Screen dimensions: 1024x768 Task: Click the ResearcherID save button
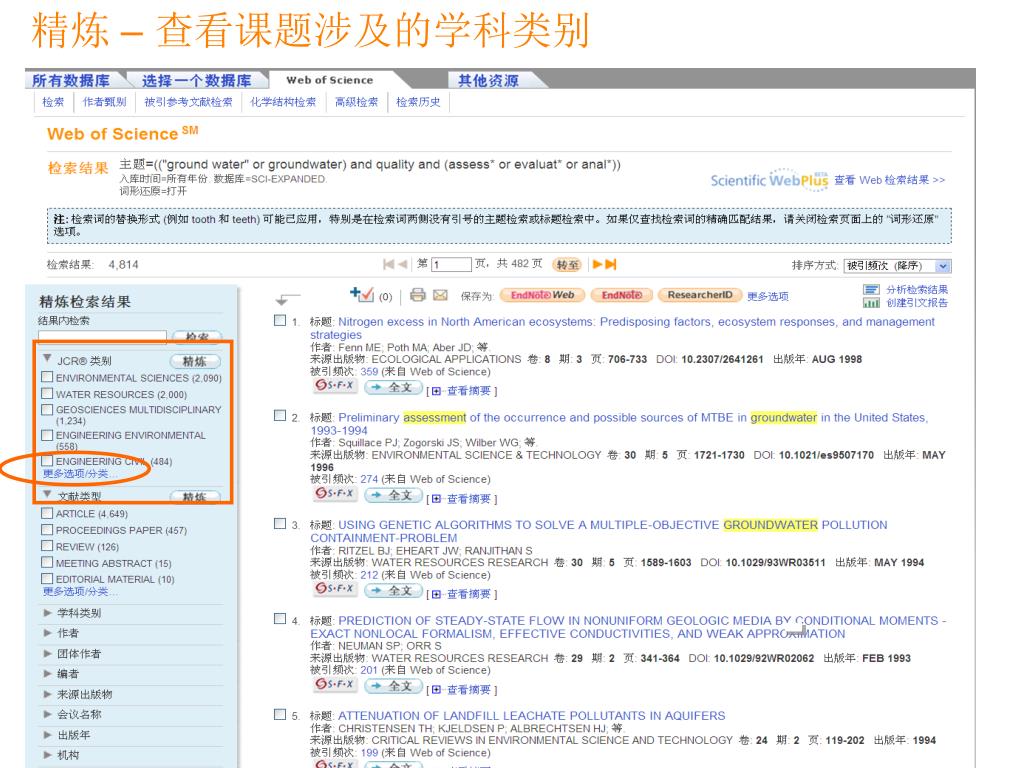(699, 295)
